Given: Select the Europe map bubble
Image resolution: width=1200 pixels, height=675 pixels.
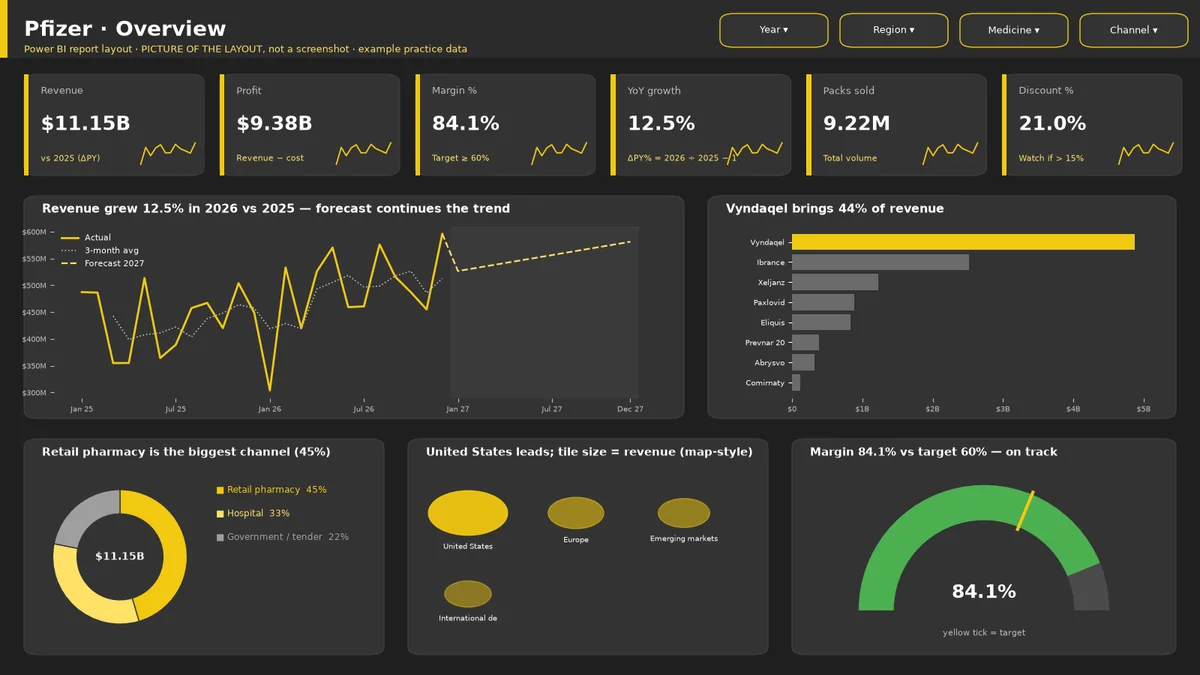Looking at the screenshot, I should (576, 513).
